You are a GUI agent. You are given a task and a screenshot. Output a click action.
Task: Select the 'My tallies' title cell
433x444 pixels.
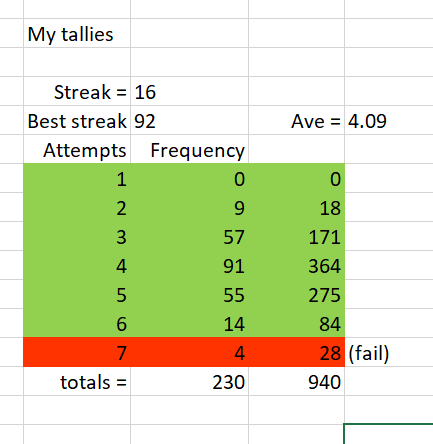(x=77, y=33)
